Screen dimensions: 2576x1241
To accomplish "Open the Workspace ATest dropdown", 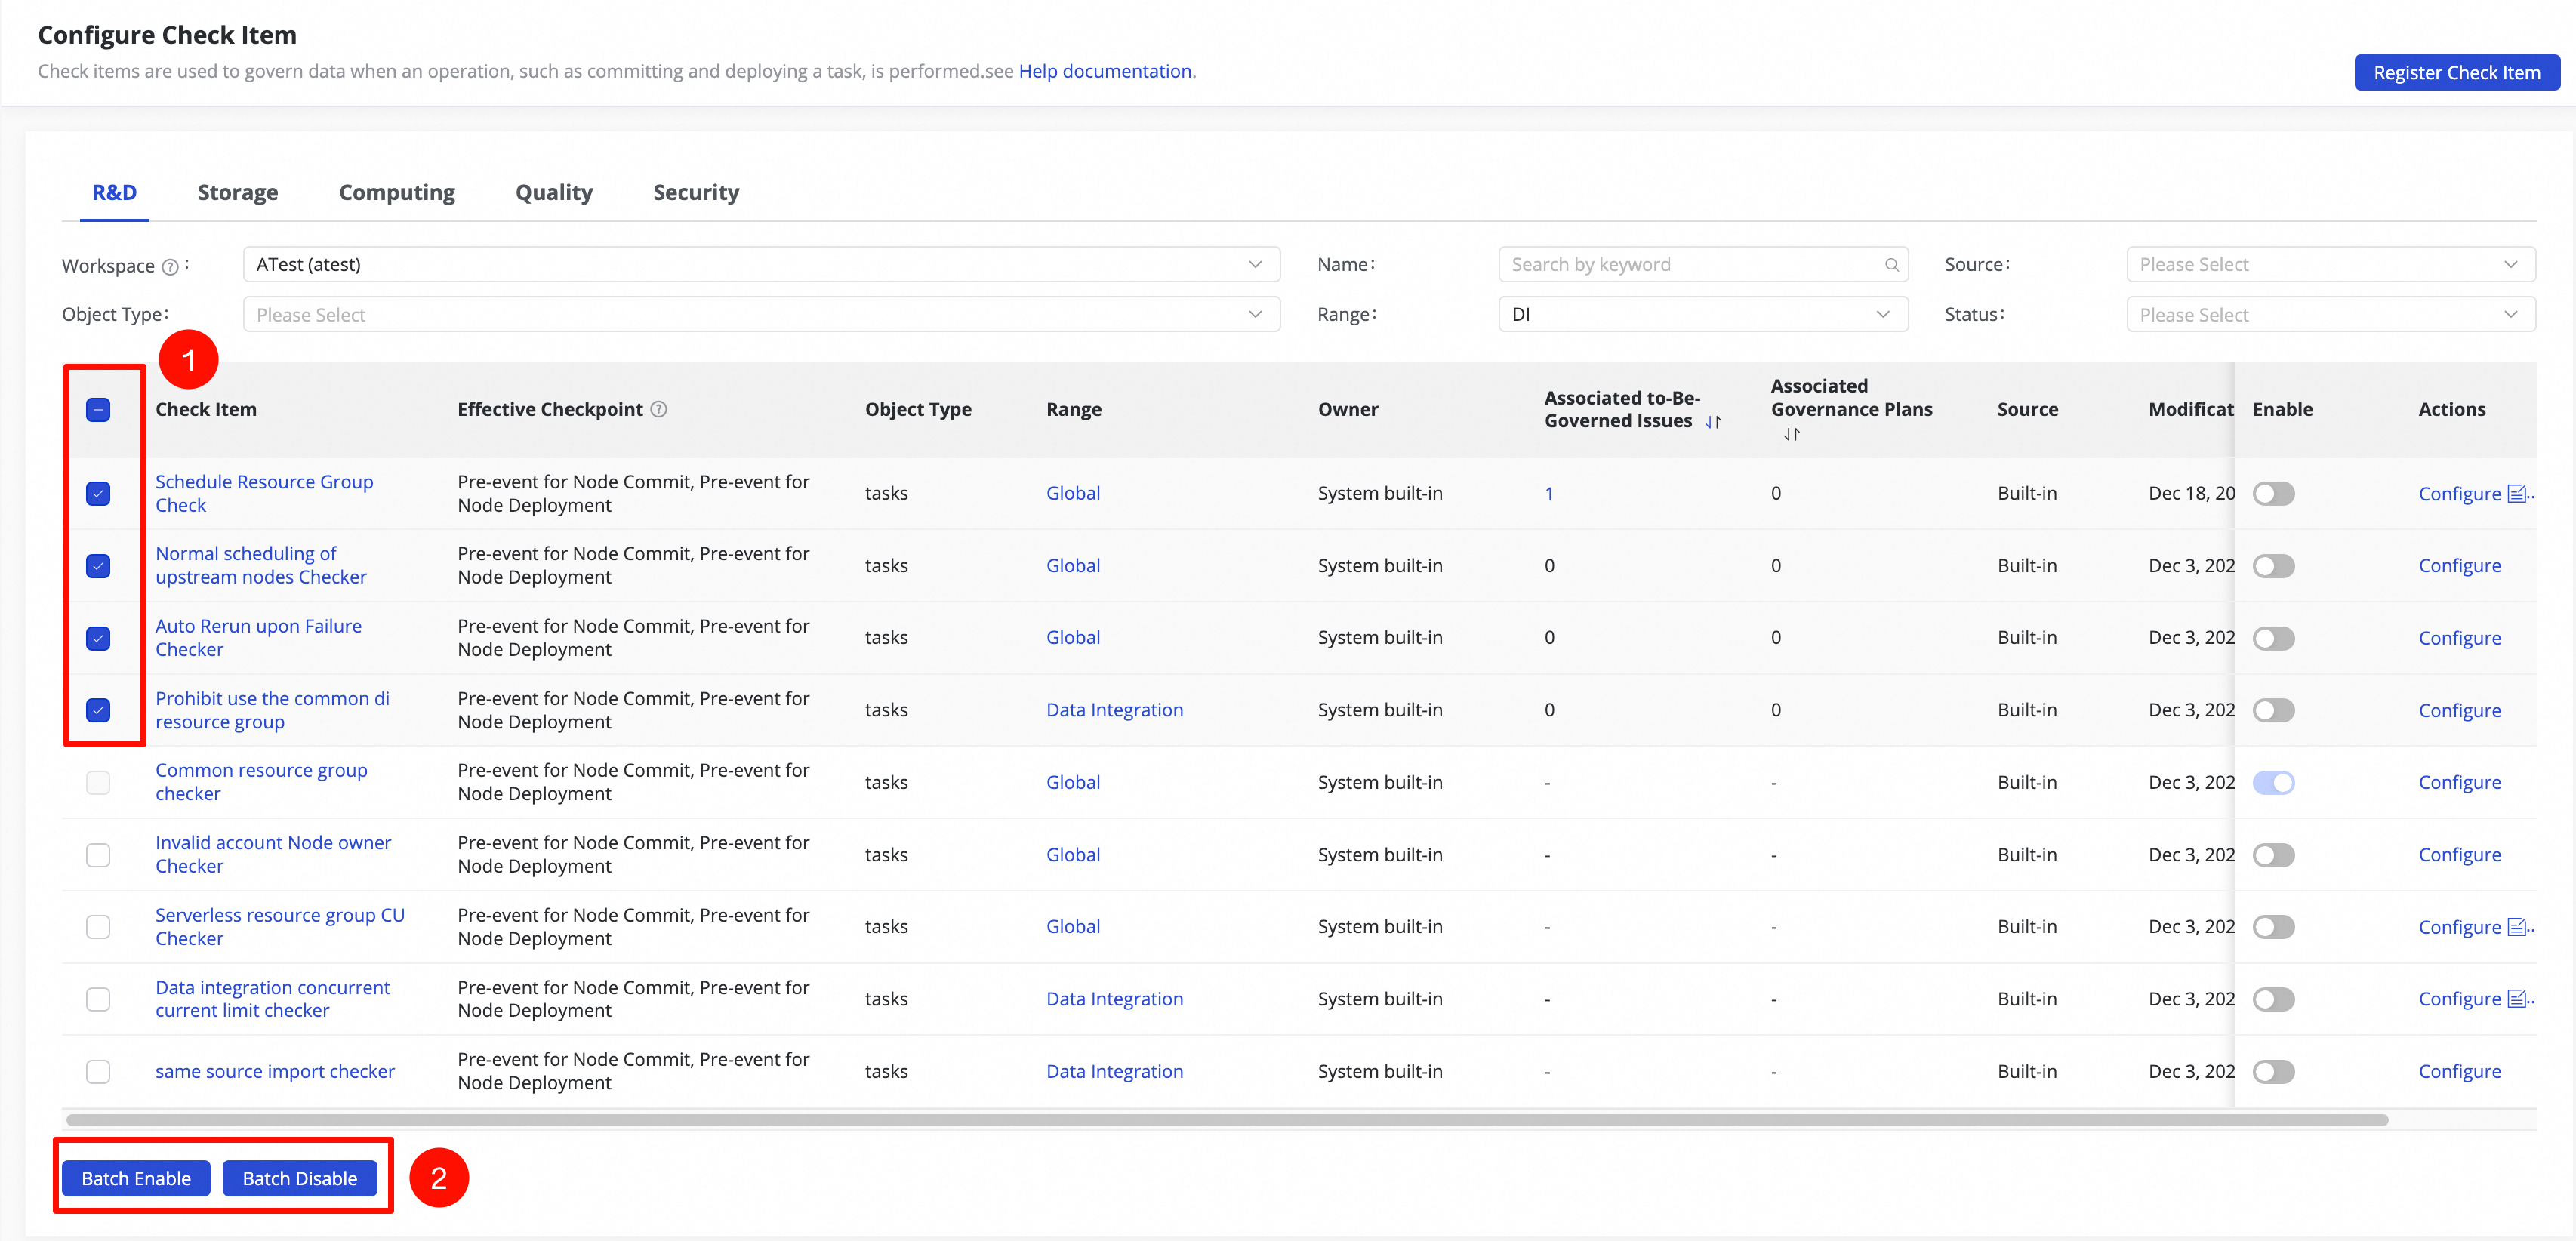I will tap(761, 265).
